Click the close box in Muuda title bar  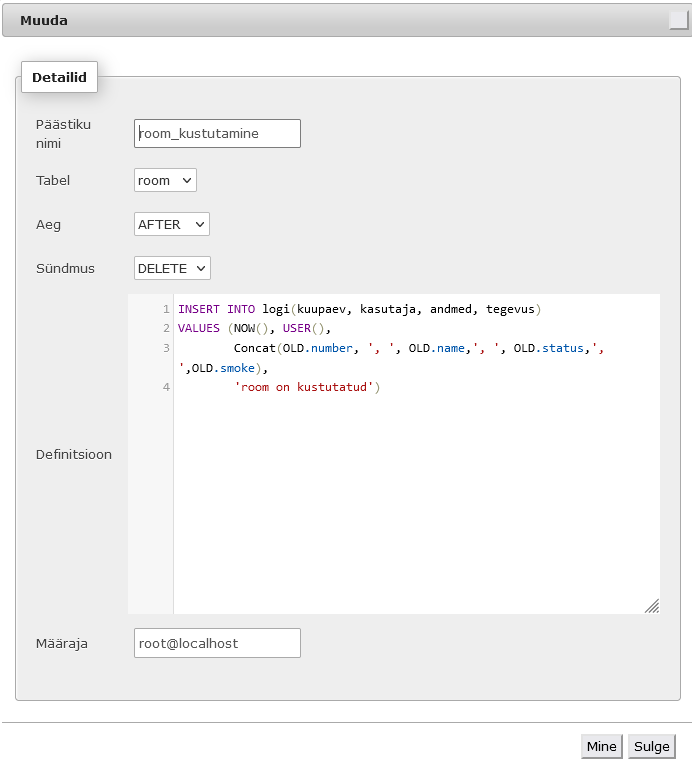point(679,20)
